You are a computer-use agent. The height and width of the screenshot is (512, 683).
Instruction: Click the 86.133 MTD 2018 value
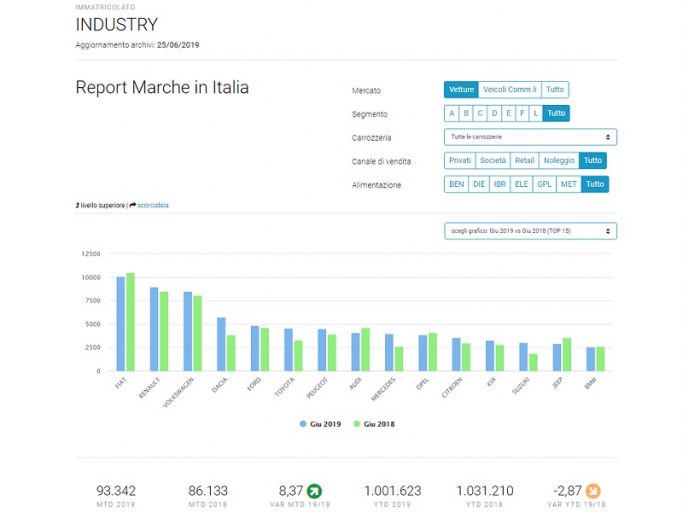coord(208,491)
